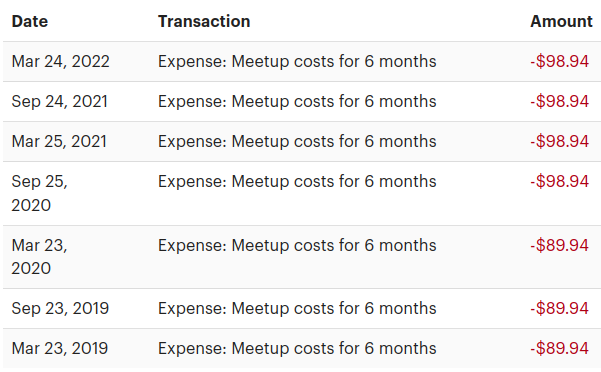This screenshot has width=601, height=372.
Task: Select the Amount column header
Action: [561, 21]
